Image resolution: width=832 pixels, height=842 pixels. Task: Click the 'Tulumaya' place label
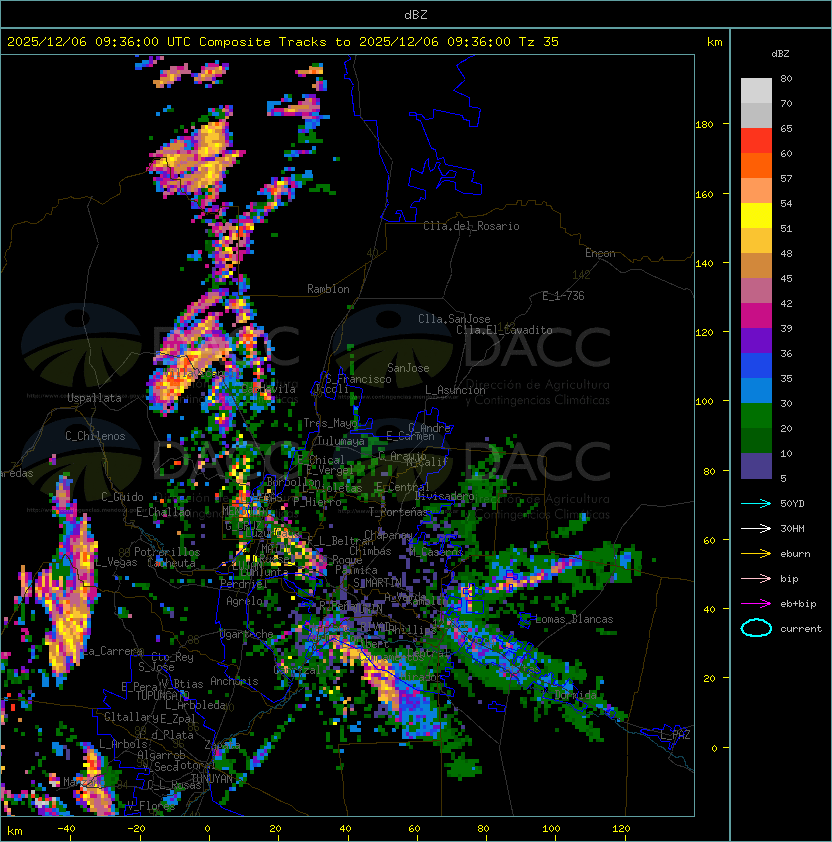(x=341, y=441)
